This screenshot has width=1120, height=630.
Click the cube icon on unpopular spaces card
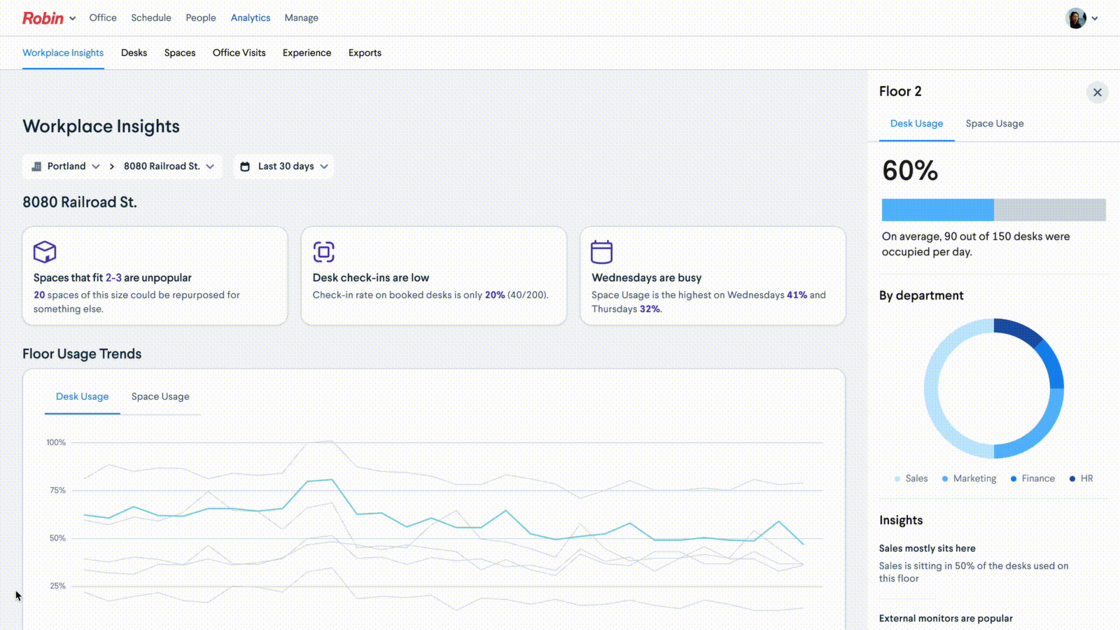(45, 252)
